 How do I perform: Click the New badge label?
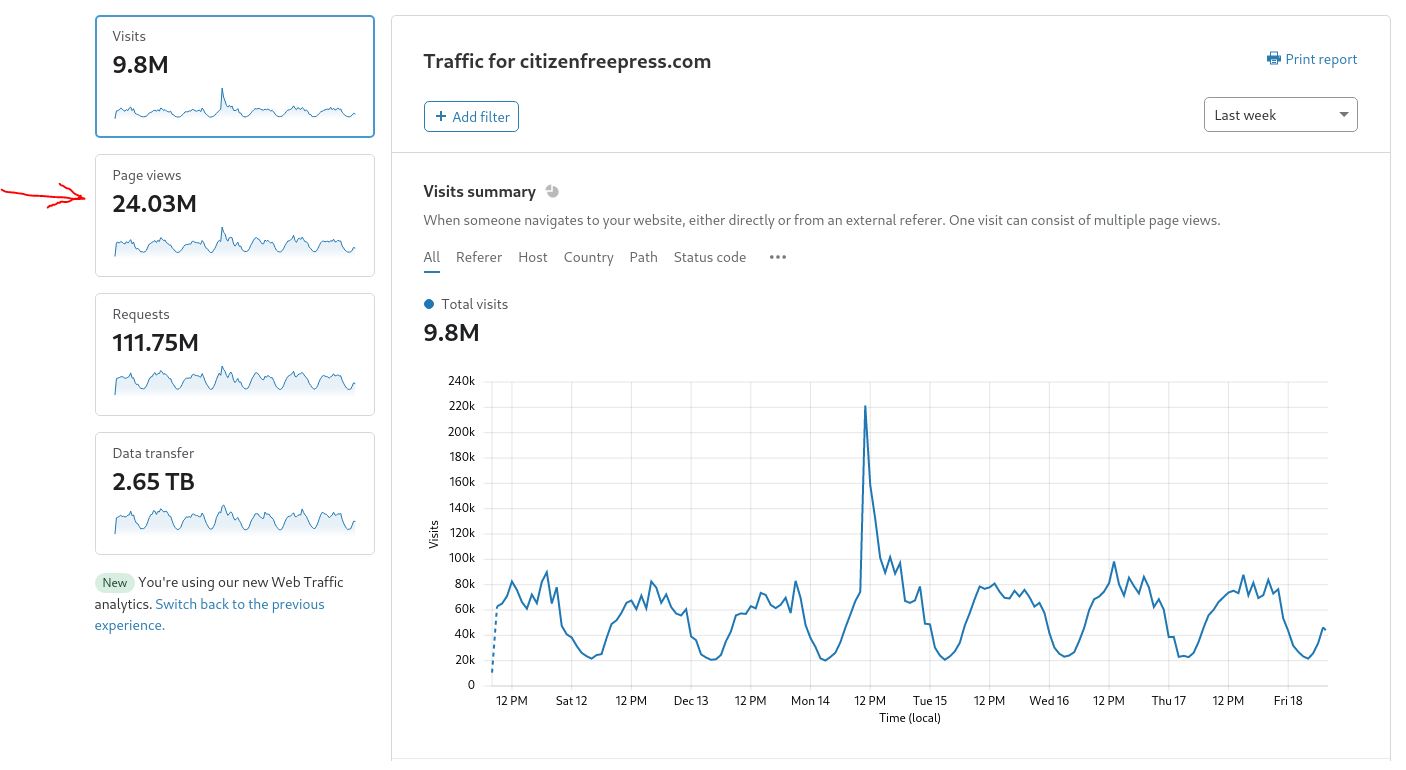click(x=115, y=583)
